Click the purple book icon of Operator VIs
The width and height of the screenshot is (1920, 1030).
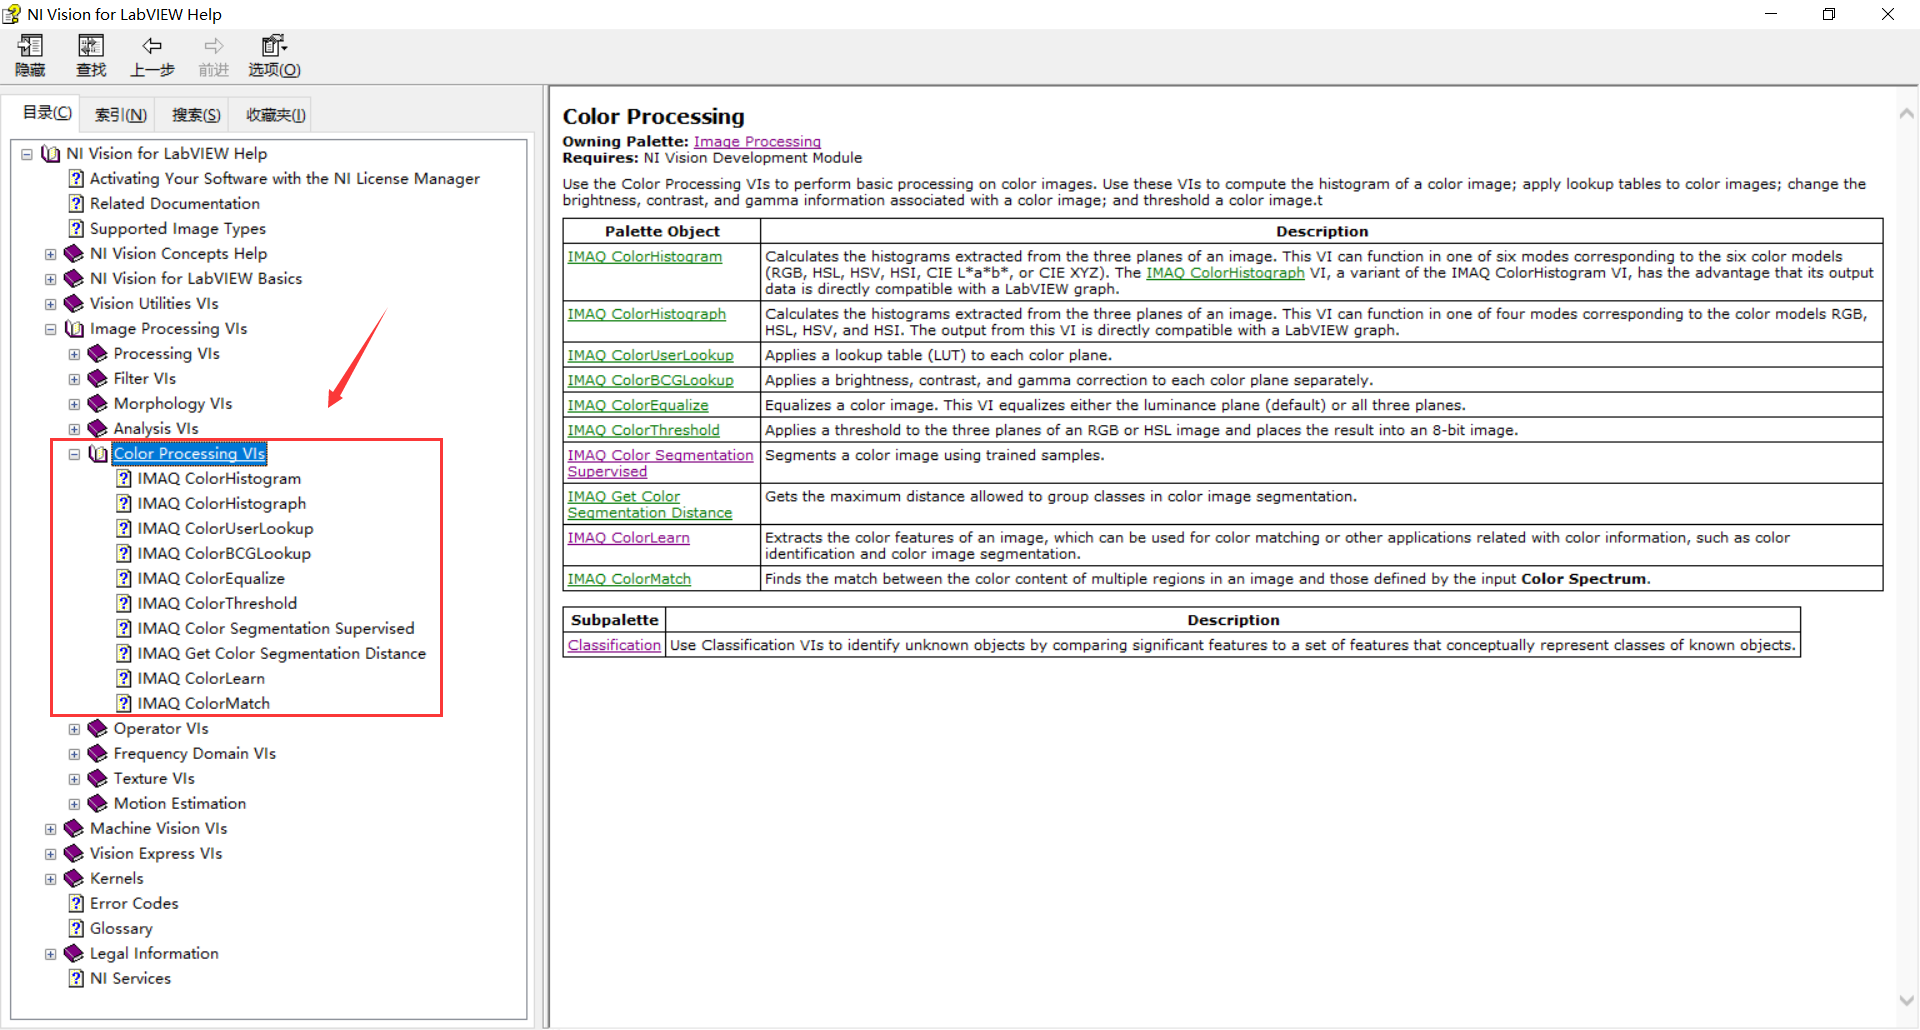[x=98, y=729]
